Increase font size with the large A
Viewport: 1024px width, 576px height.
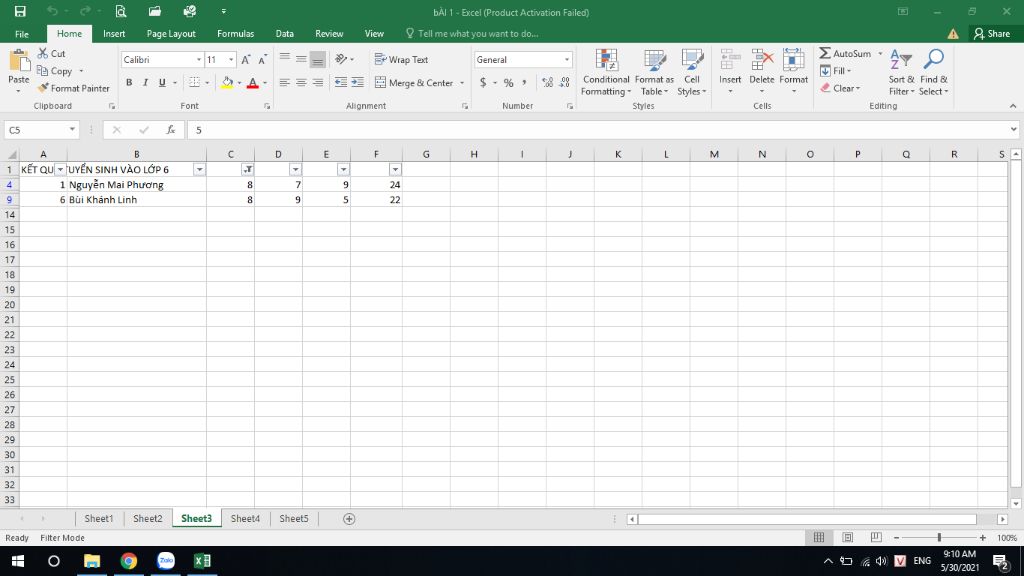(246, 59)
